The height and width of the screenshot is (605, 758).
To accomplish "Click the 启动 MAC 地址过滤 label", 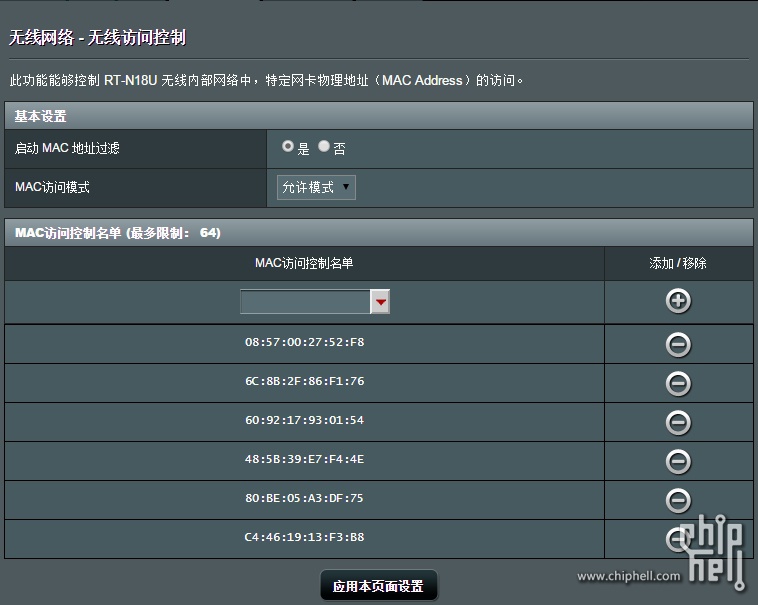I will 67,148.
